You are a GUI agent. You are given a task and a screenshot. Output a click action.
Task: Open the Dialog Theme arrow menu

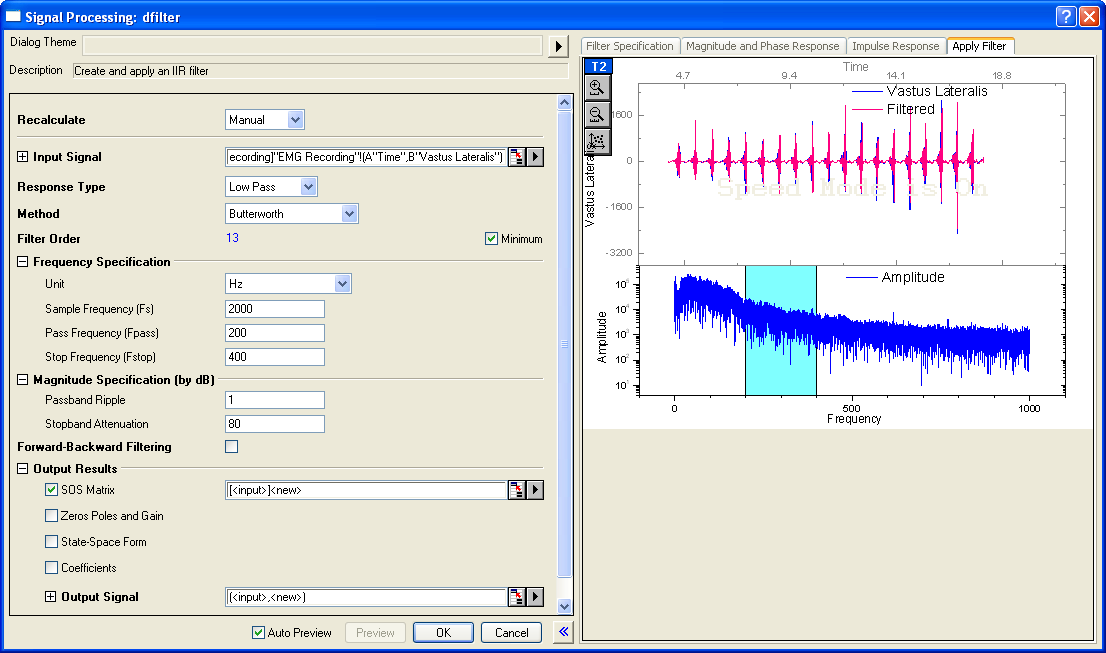[x=559, y=46]
